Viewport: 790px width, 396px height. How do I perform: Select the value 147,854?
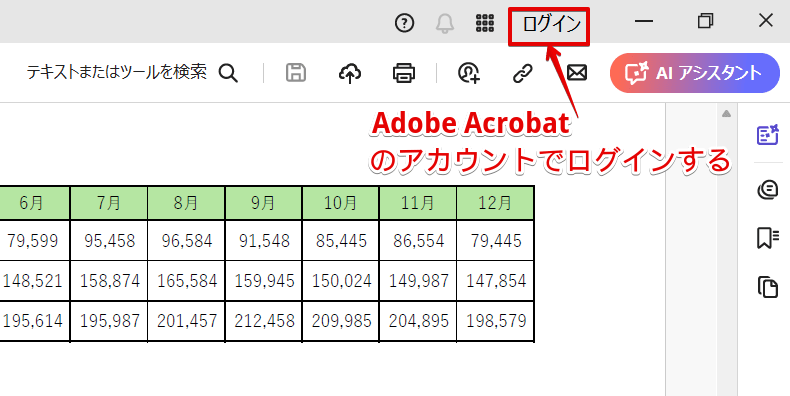click(496, 281)
